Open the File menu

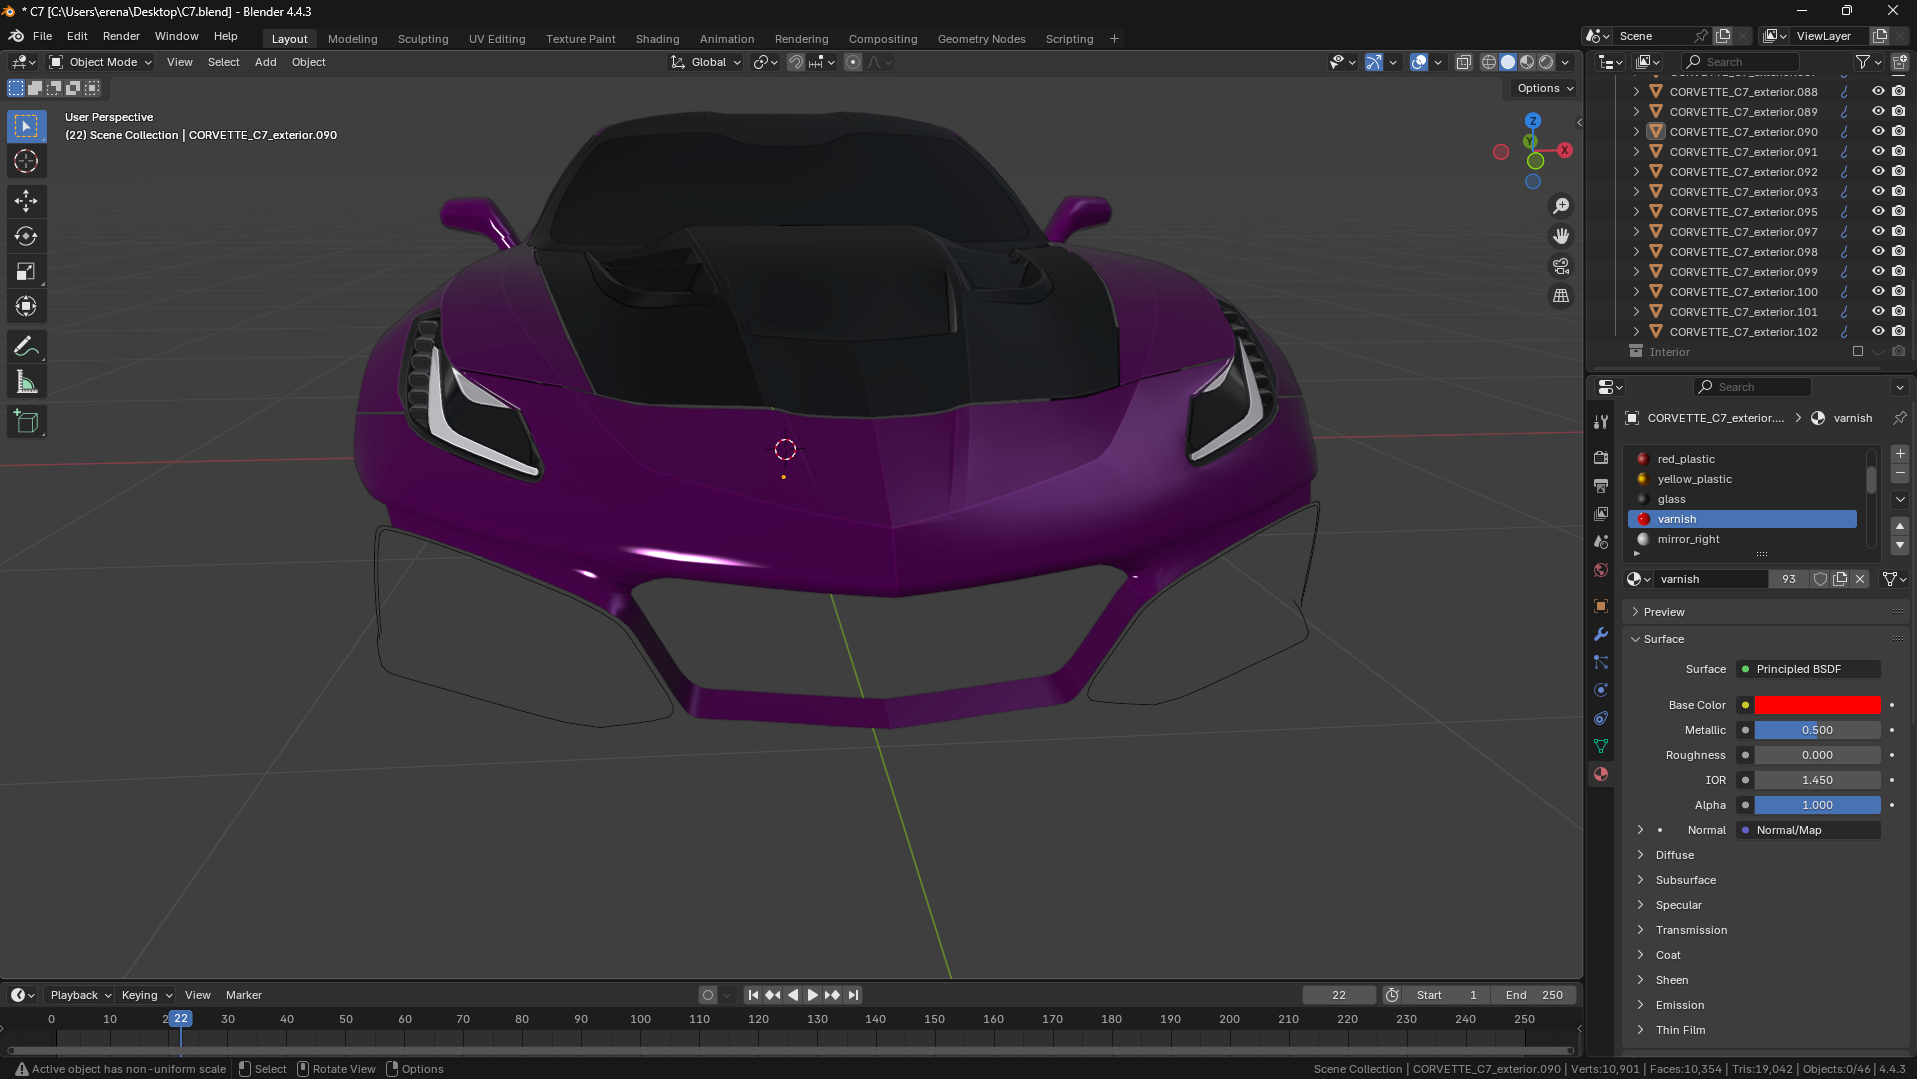[42, 36]
